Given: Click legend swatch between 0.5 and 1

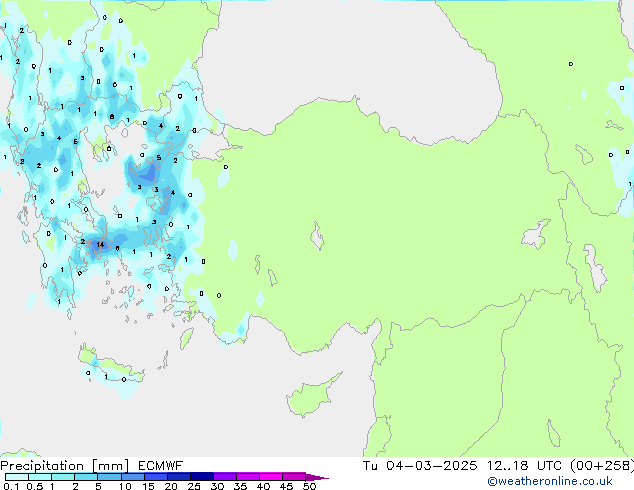Looking at the screenshot, I should [x=40, y=477].
